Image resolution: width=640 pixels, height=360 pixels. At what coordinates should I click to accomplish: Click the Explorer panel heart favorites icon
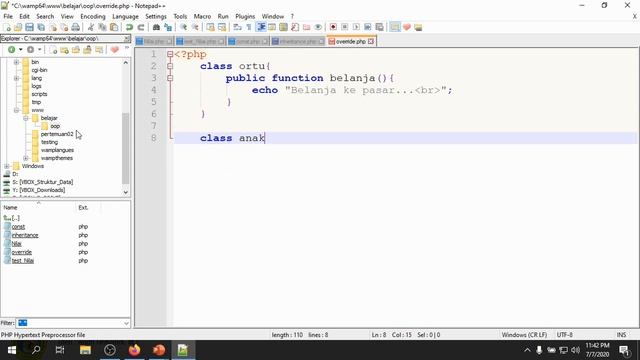coord(115,50)
